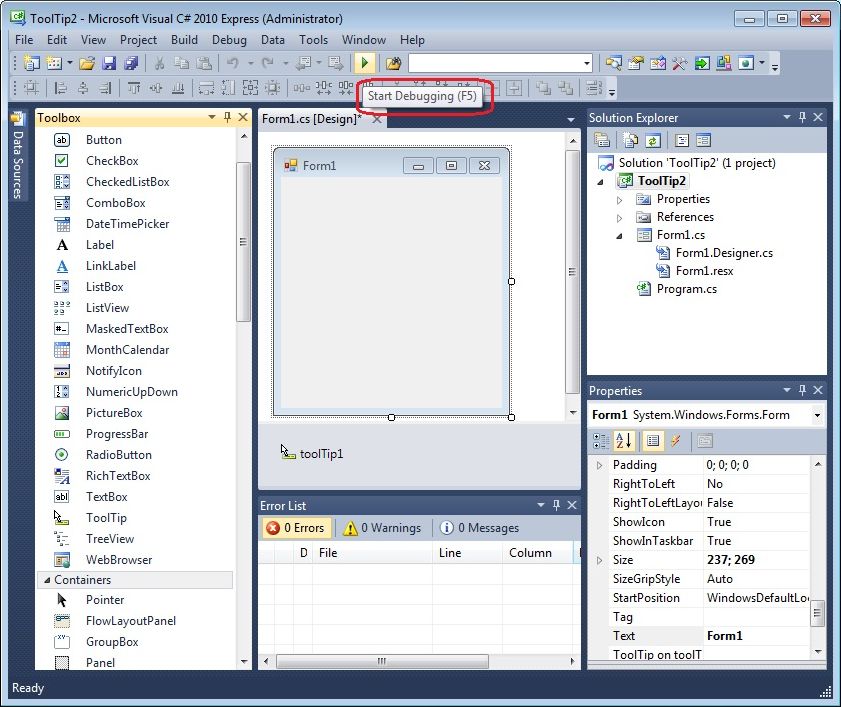Toggle the 0 Errors filter
841x707 pixels.
pyautogui.click(x=295, y=528)
